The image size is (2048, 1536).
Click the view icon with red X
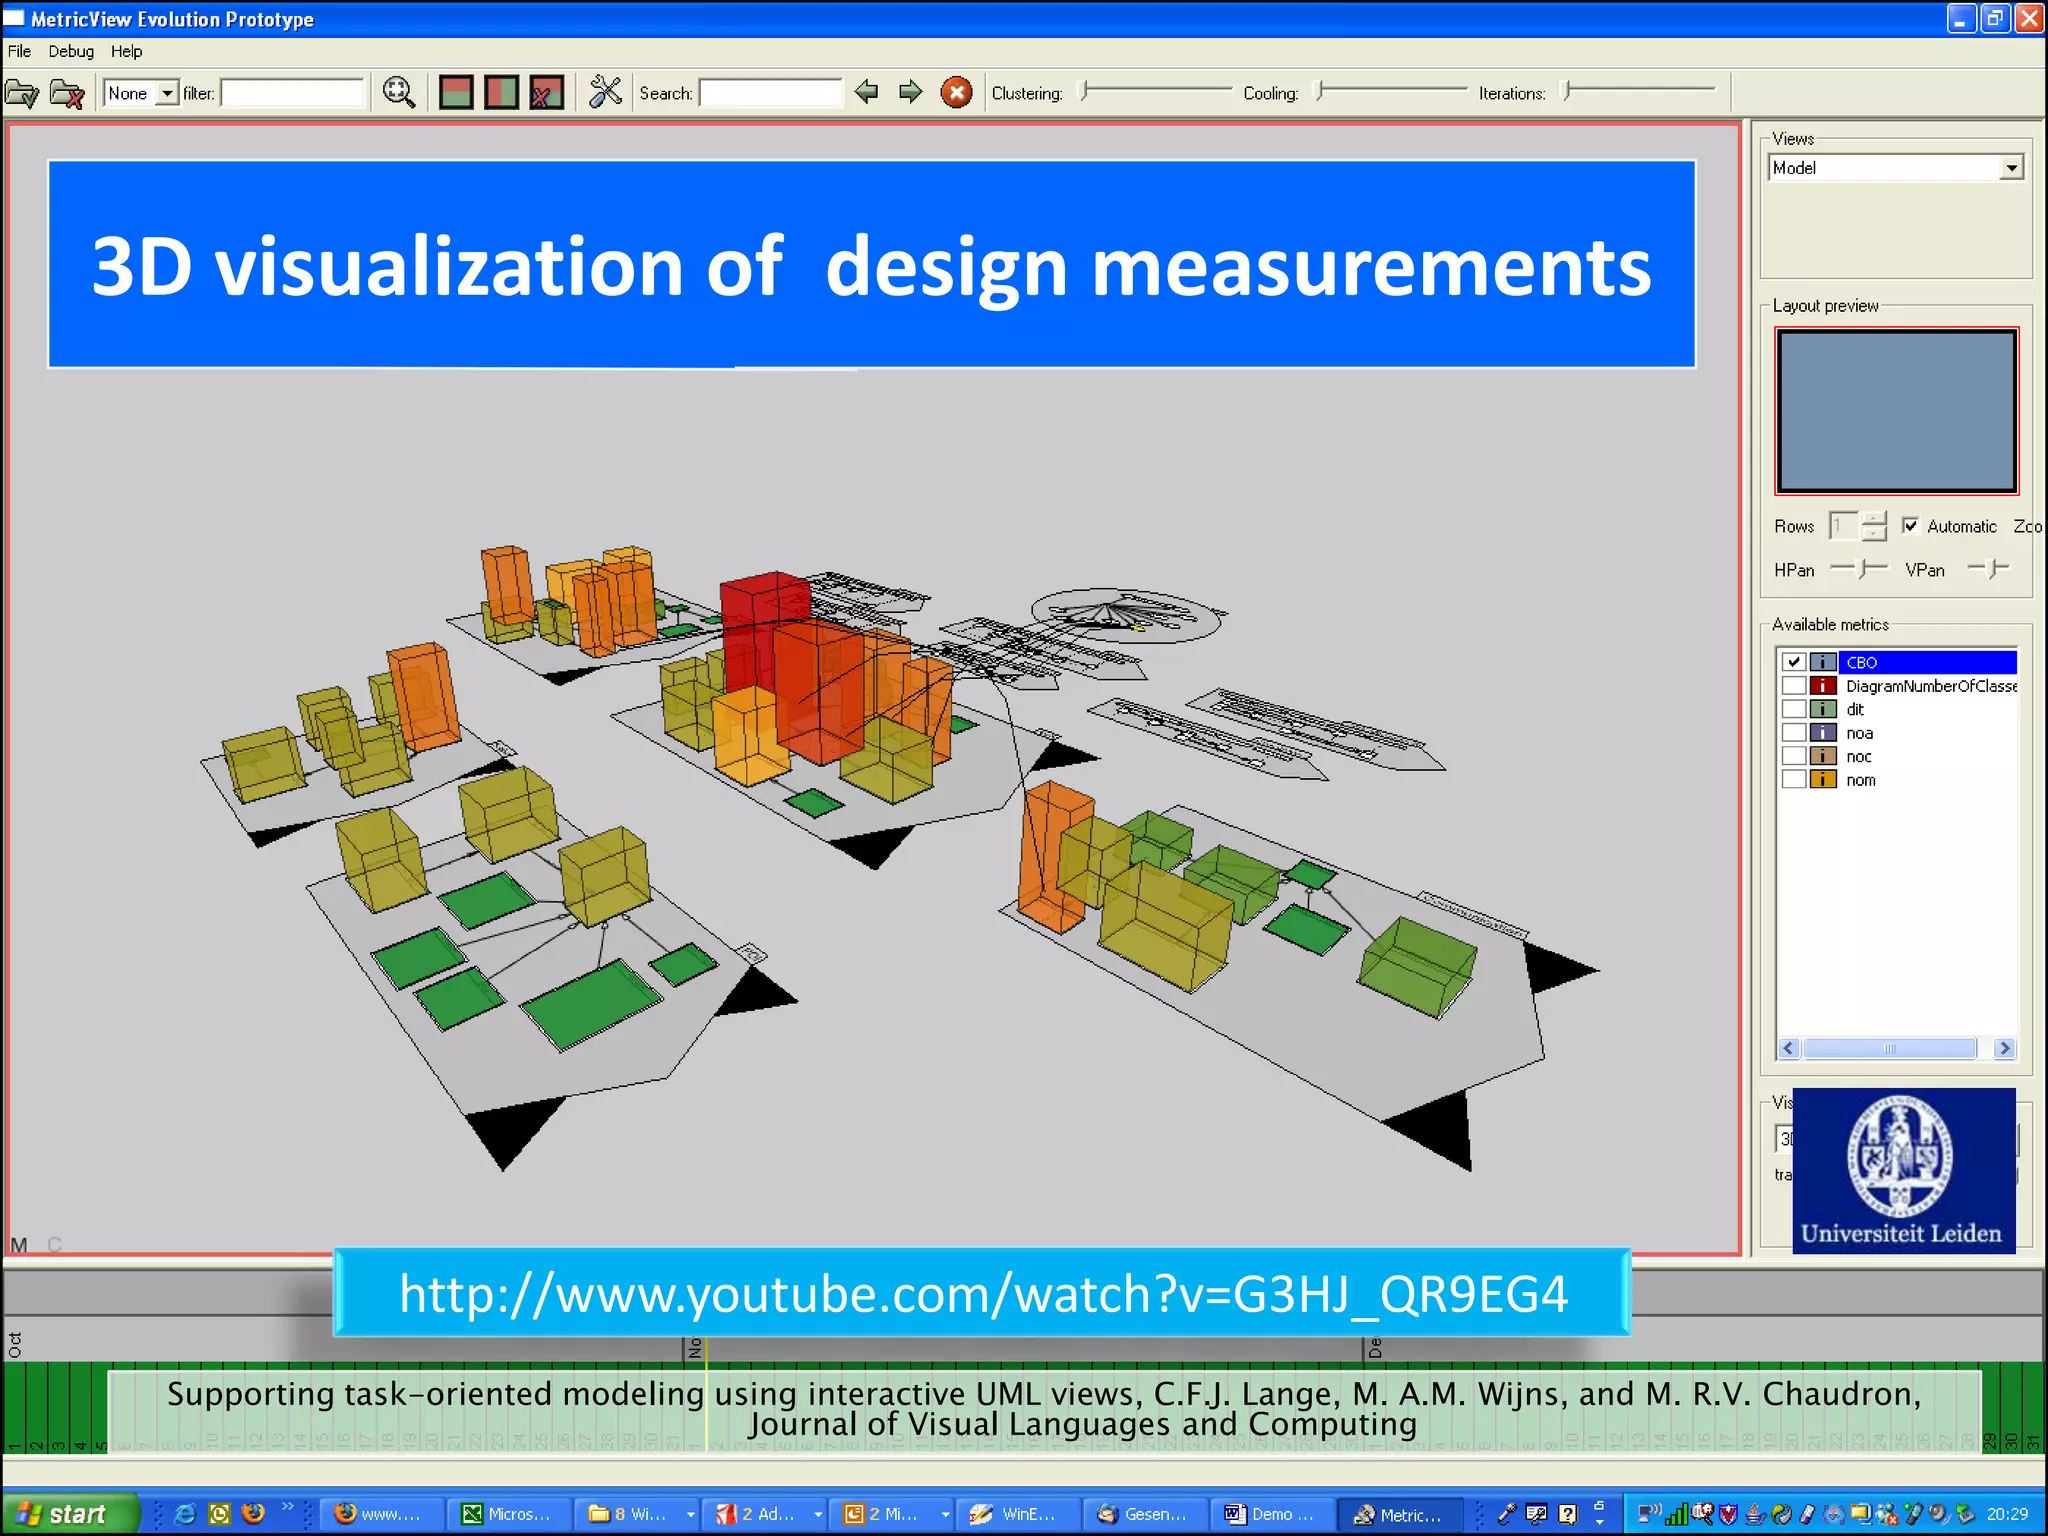coord(546,92)
